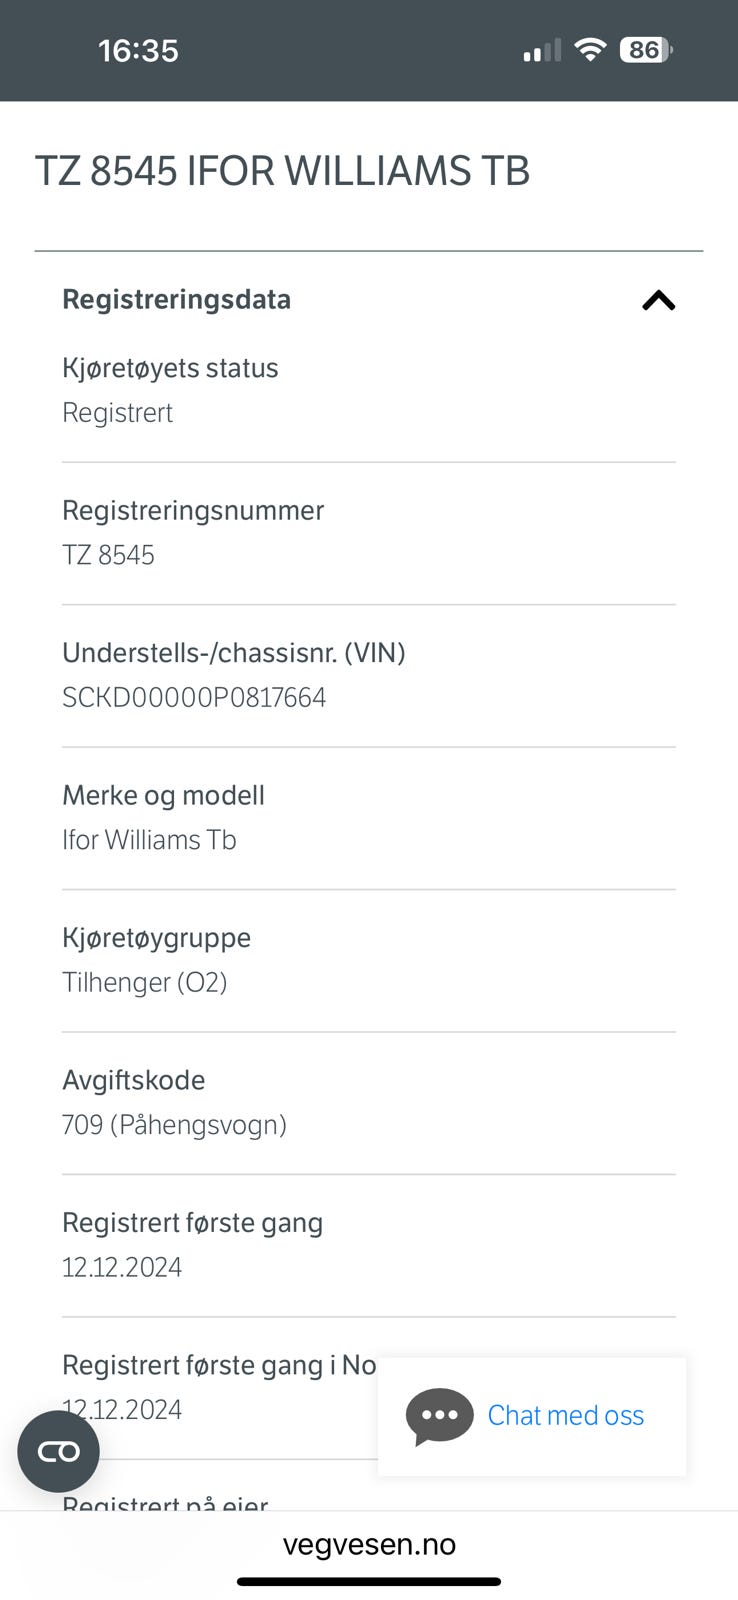Viewport: 738px width, 1600px height.
Task: Tap the page title TZ 8545 IFOR WILLIAMS TB
Action: [282, 171]
